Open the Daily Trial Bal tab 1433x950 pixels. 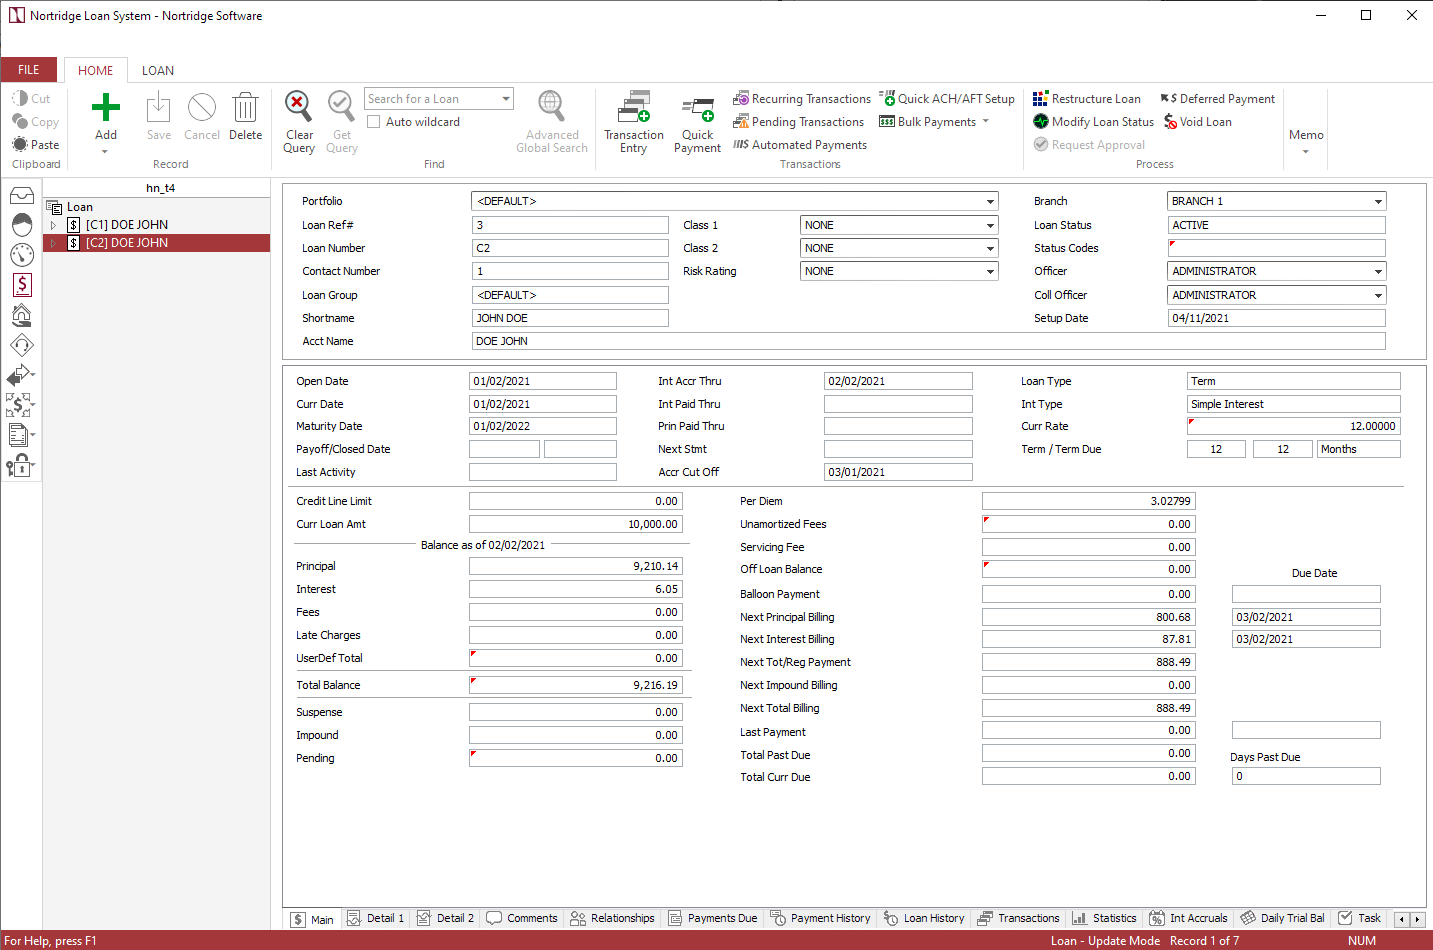[x=1282, y=918]
